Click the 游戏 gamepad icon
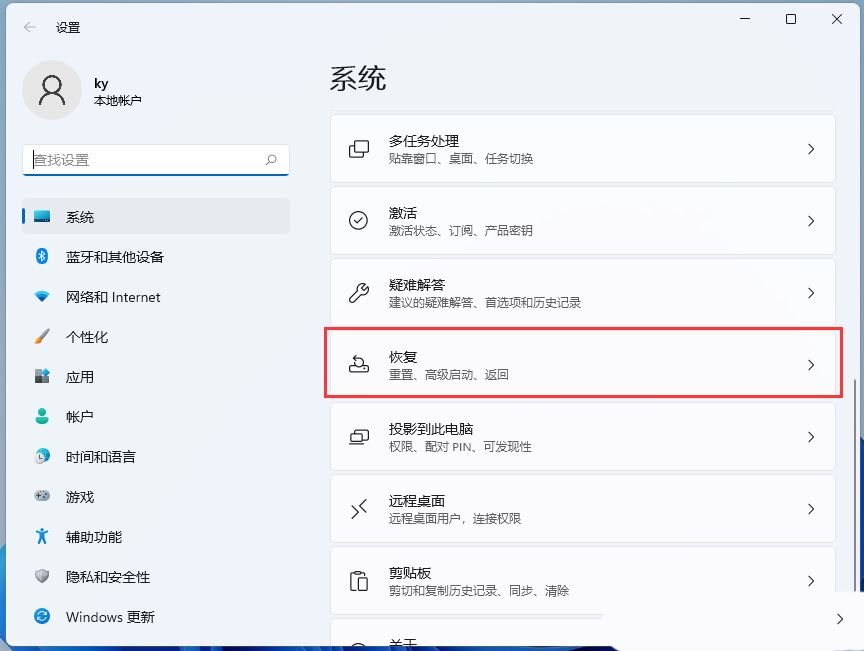Image resolution: width=864 pixels, height=651 pixels. point(42,496)
